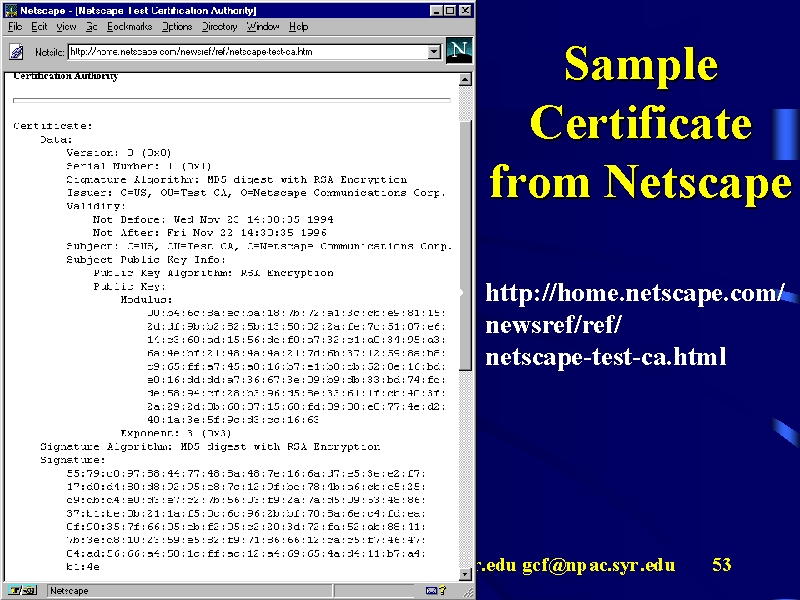This screenshot has width=800, height=600.
Task: Click the 'Issuer: C=US, OU=Test CA' line
Action: pyautogui.click(x=256, y=193)
